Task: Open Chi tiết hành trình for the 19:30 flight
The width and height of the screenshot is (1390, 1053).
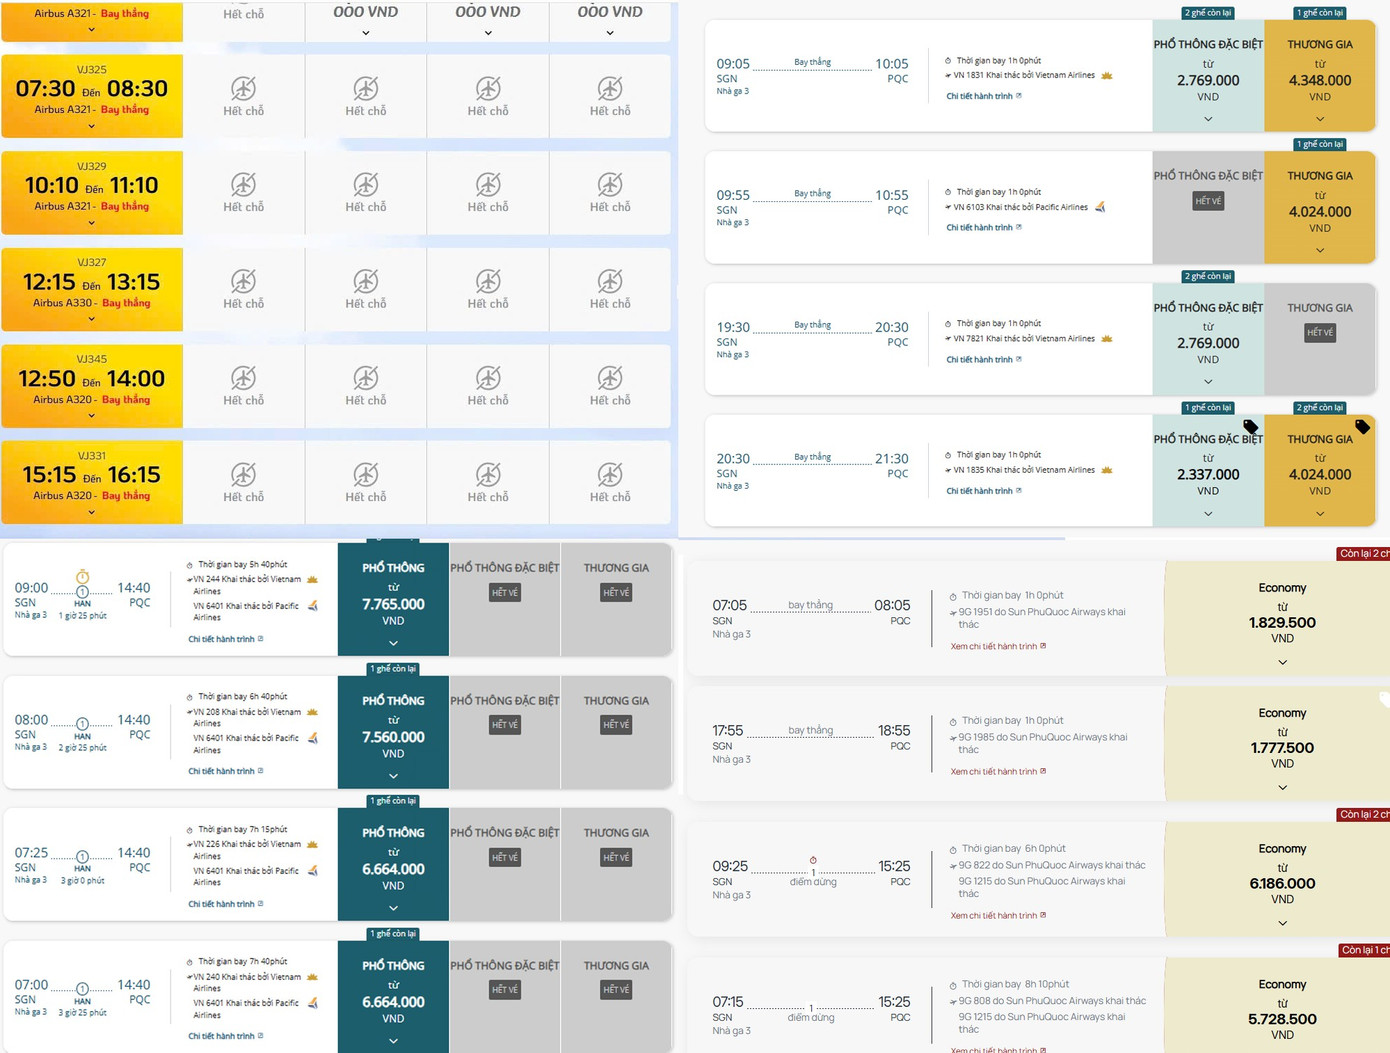Action: click(x=983, y=360)
